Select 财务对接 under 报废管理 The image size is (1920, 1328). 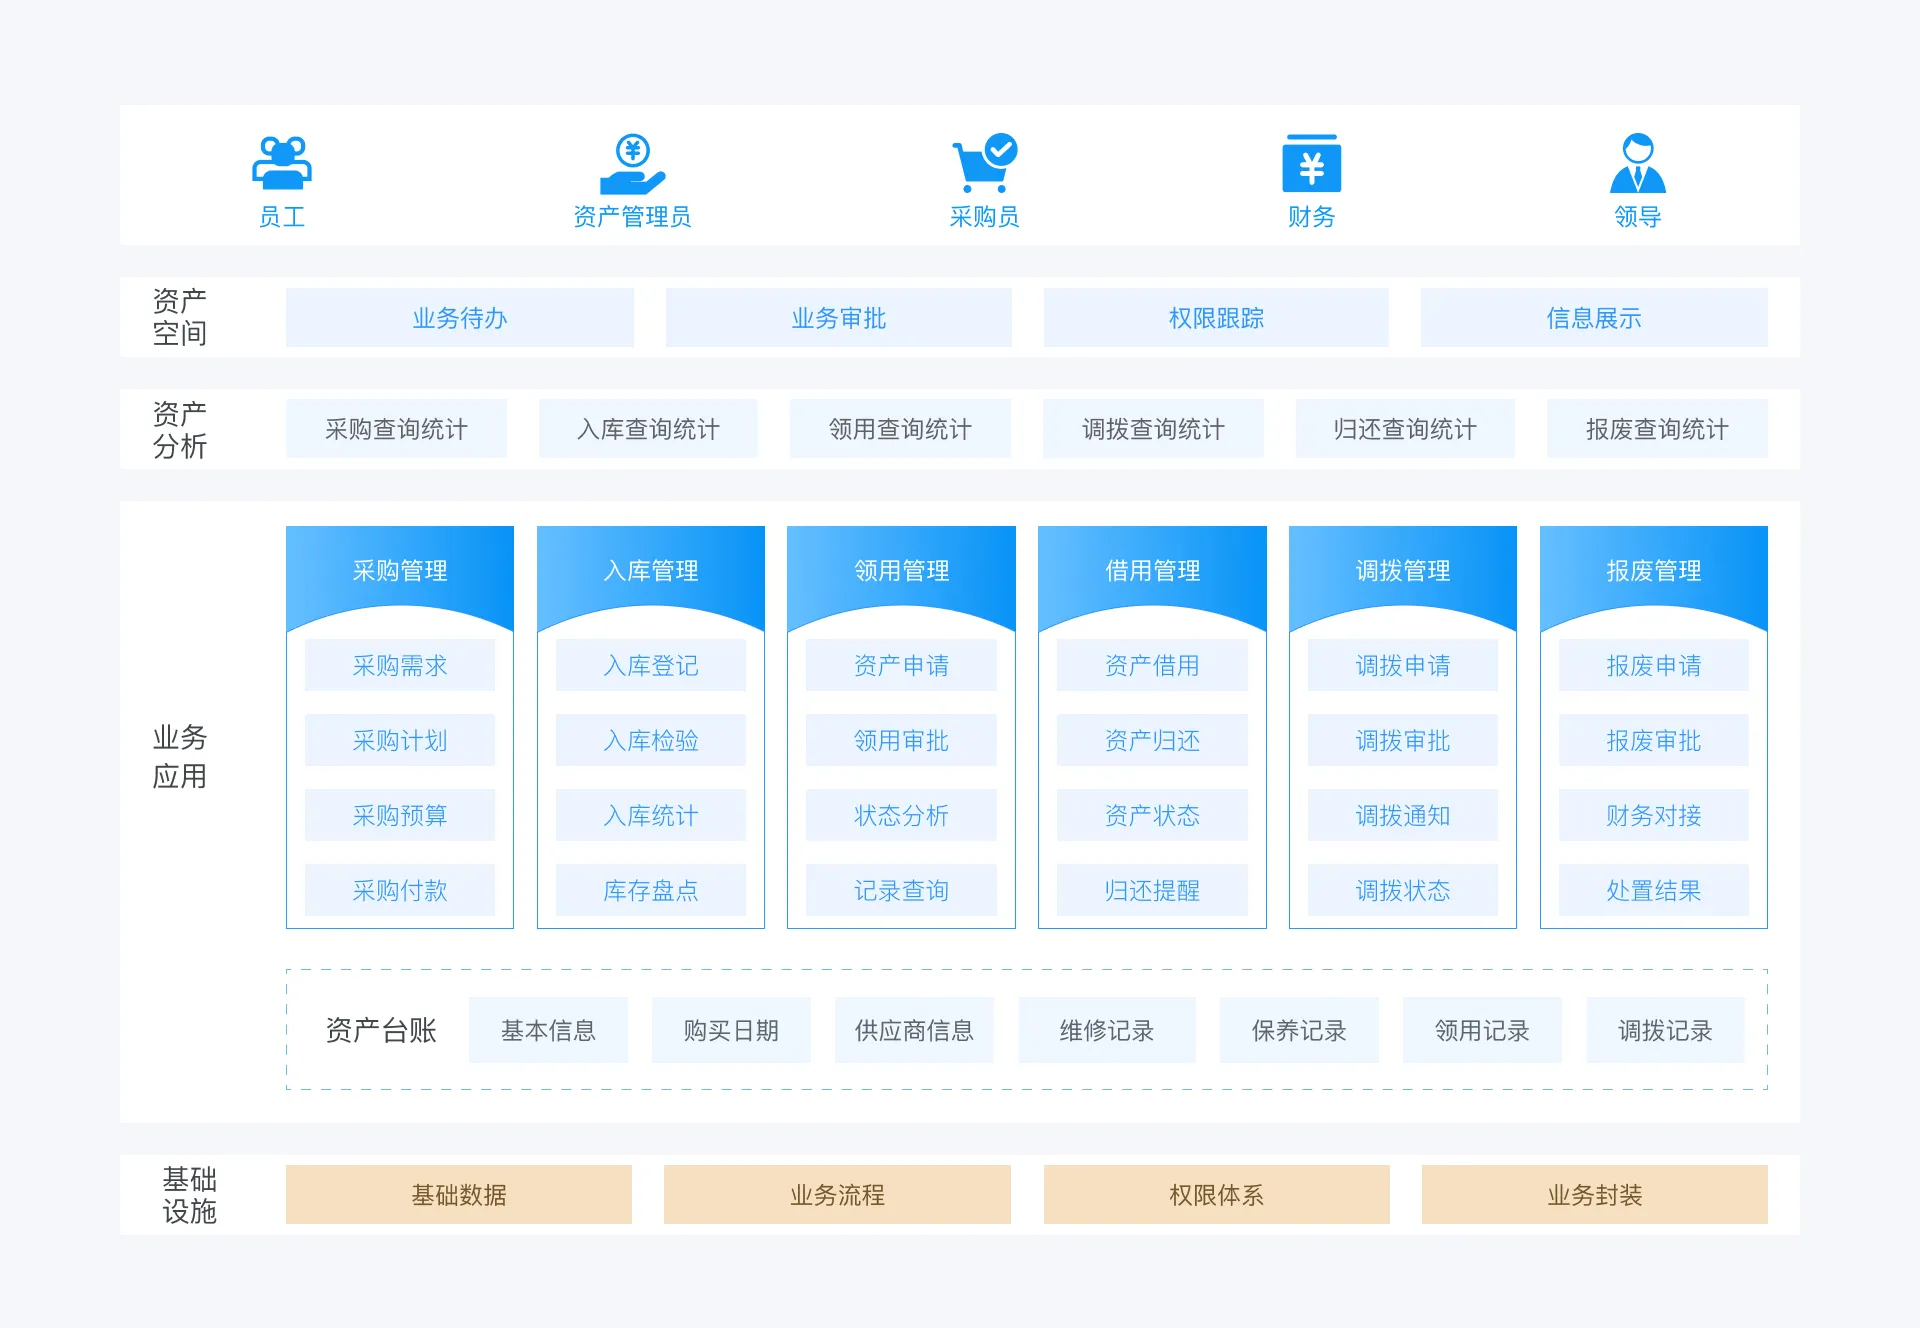click(x=1654, y=816)
